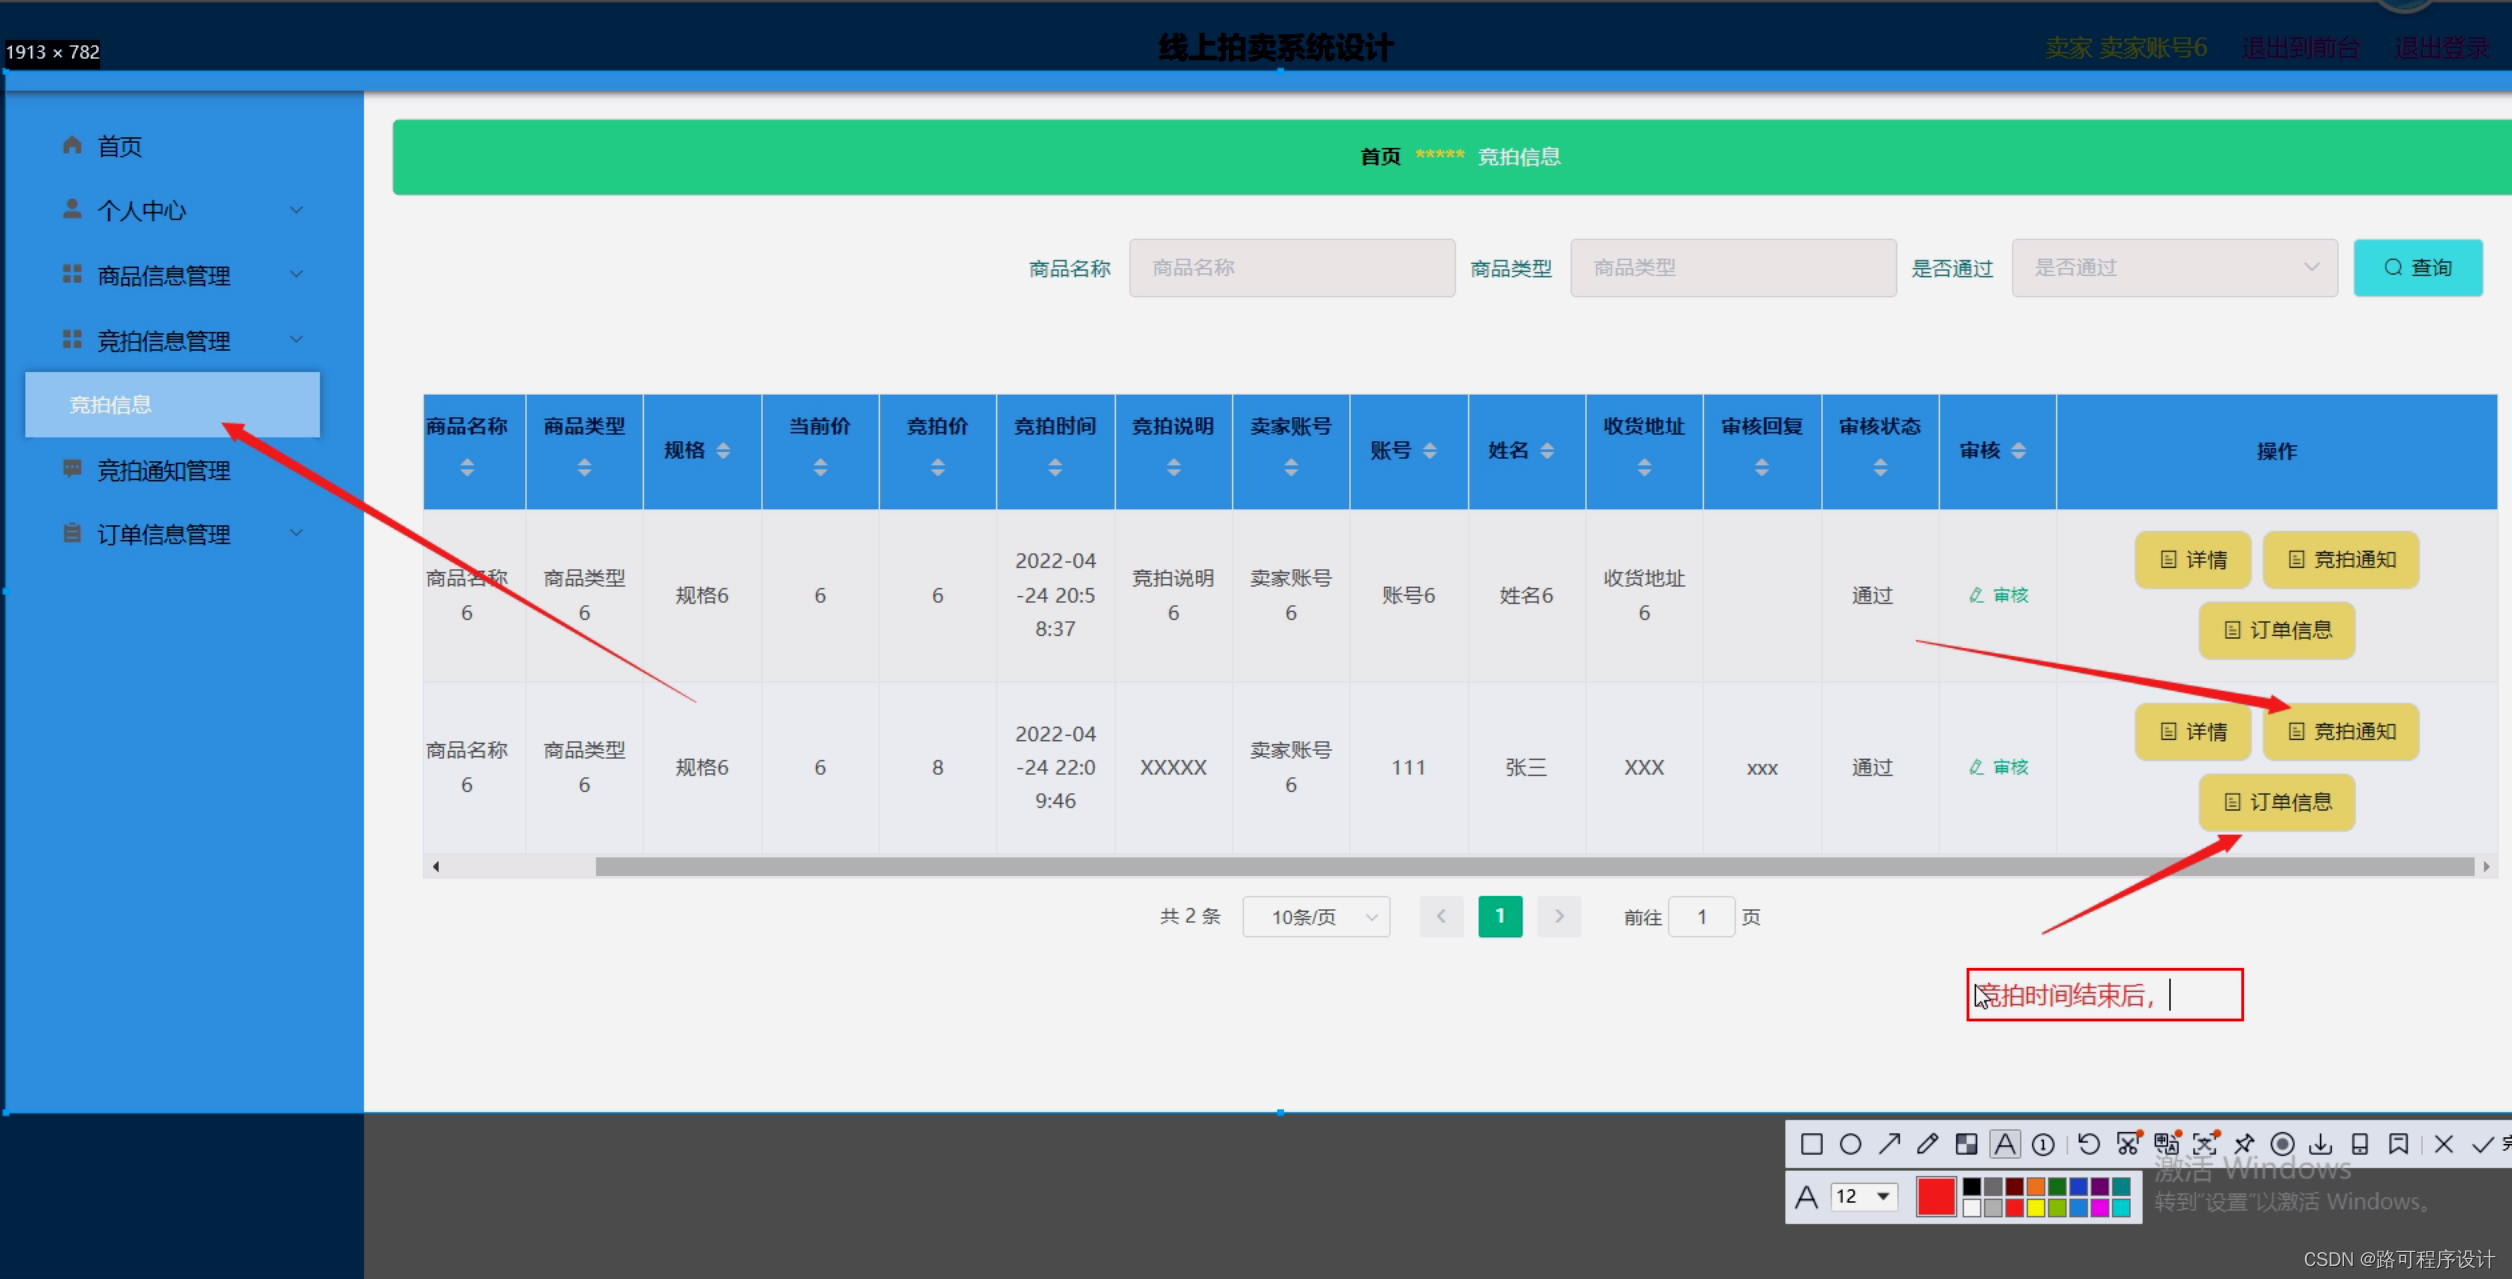The image size is (2512, 1279).
Task: Open the 10条/页 page size dropdown
Action: click(1315, 916)
